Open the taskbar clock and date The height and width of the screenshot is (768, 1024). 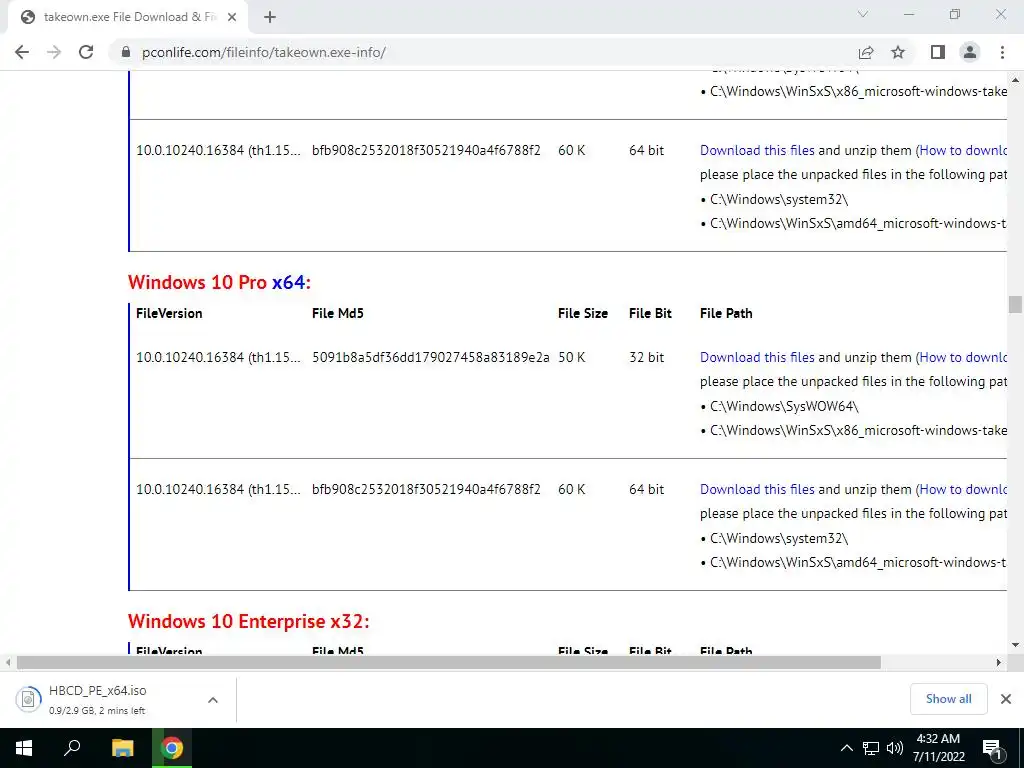(x=938, y=748)
